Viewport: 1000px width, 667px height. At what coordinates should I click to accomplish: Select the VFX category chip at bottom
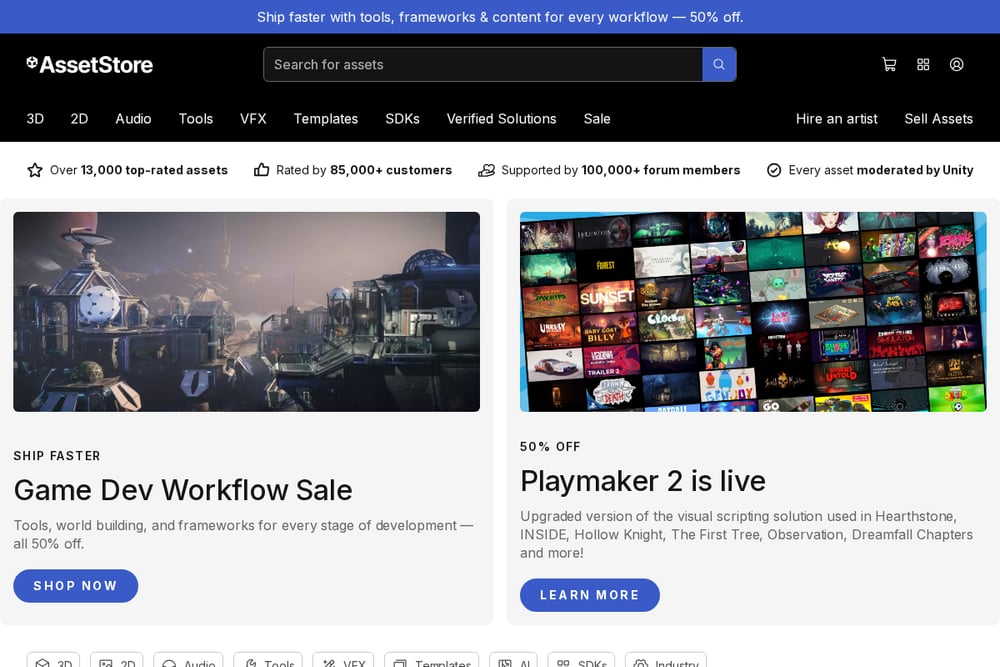click(343, 661)
